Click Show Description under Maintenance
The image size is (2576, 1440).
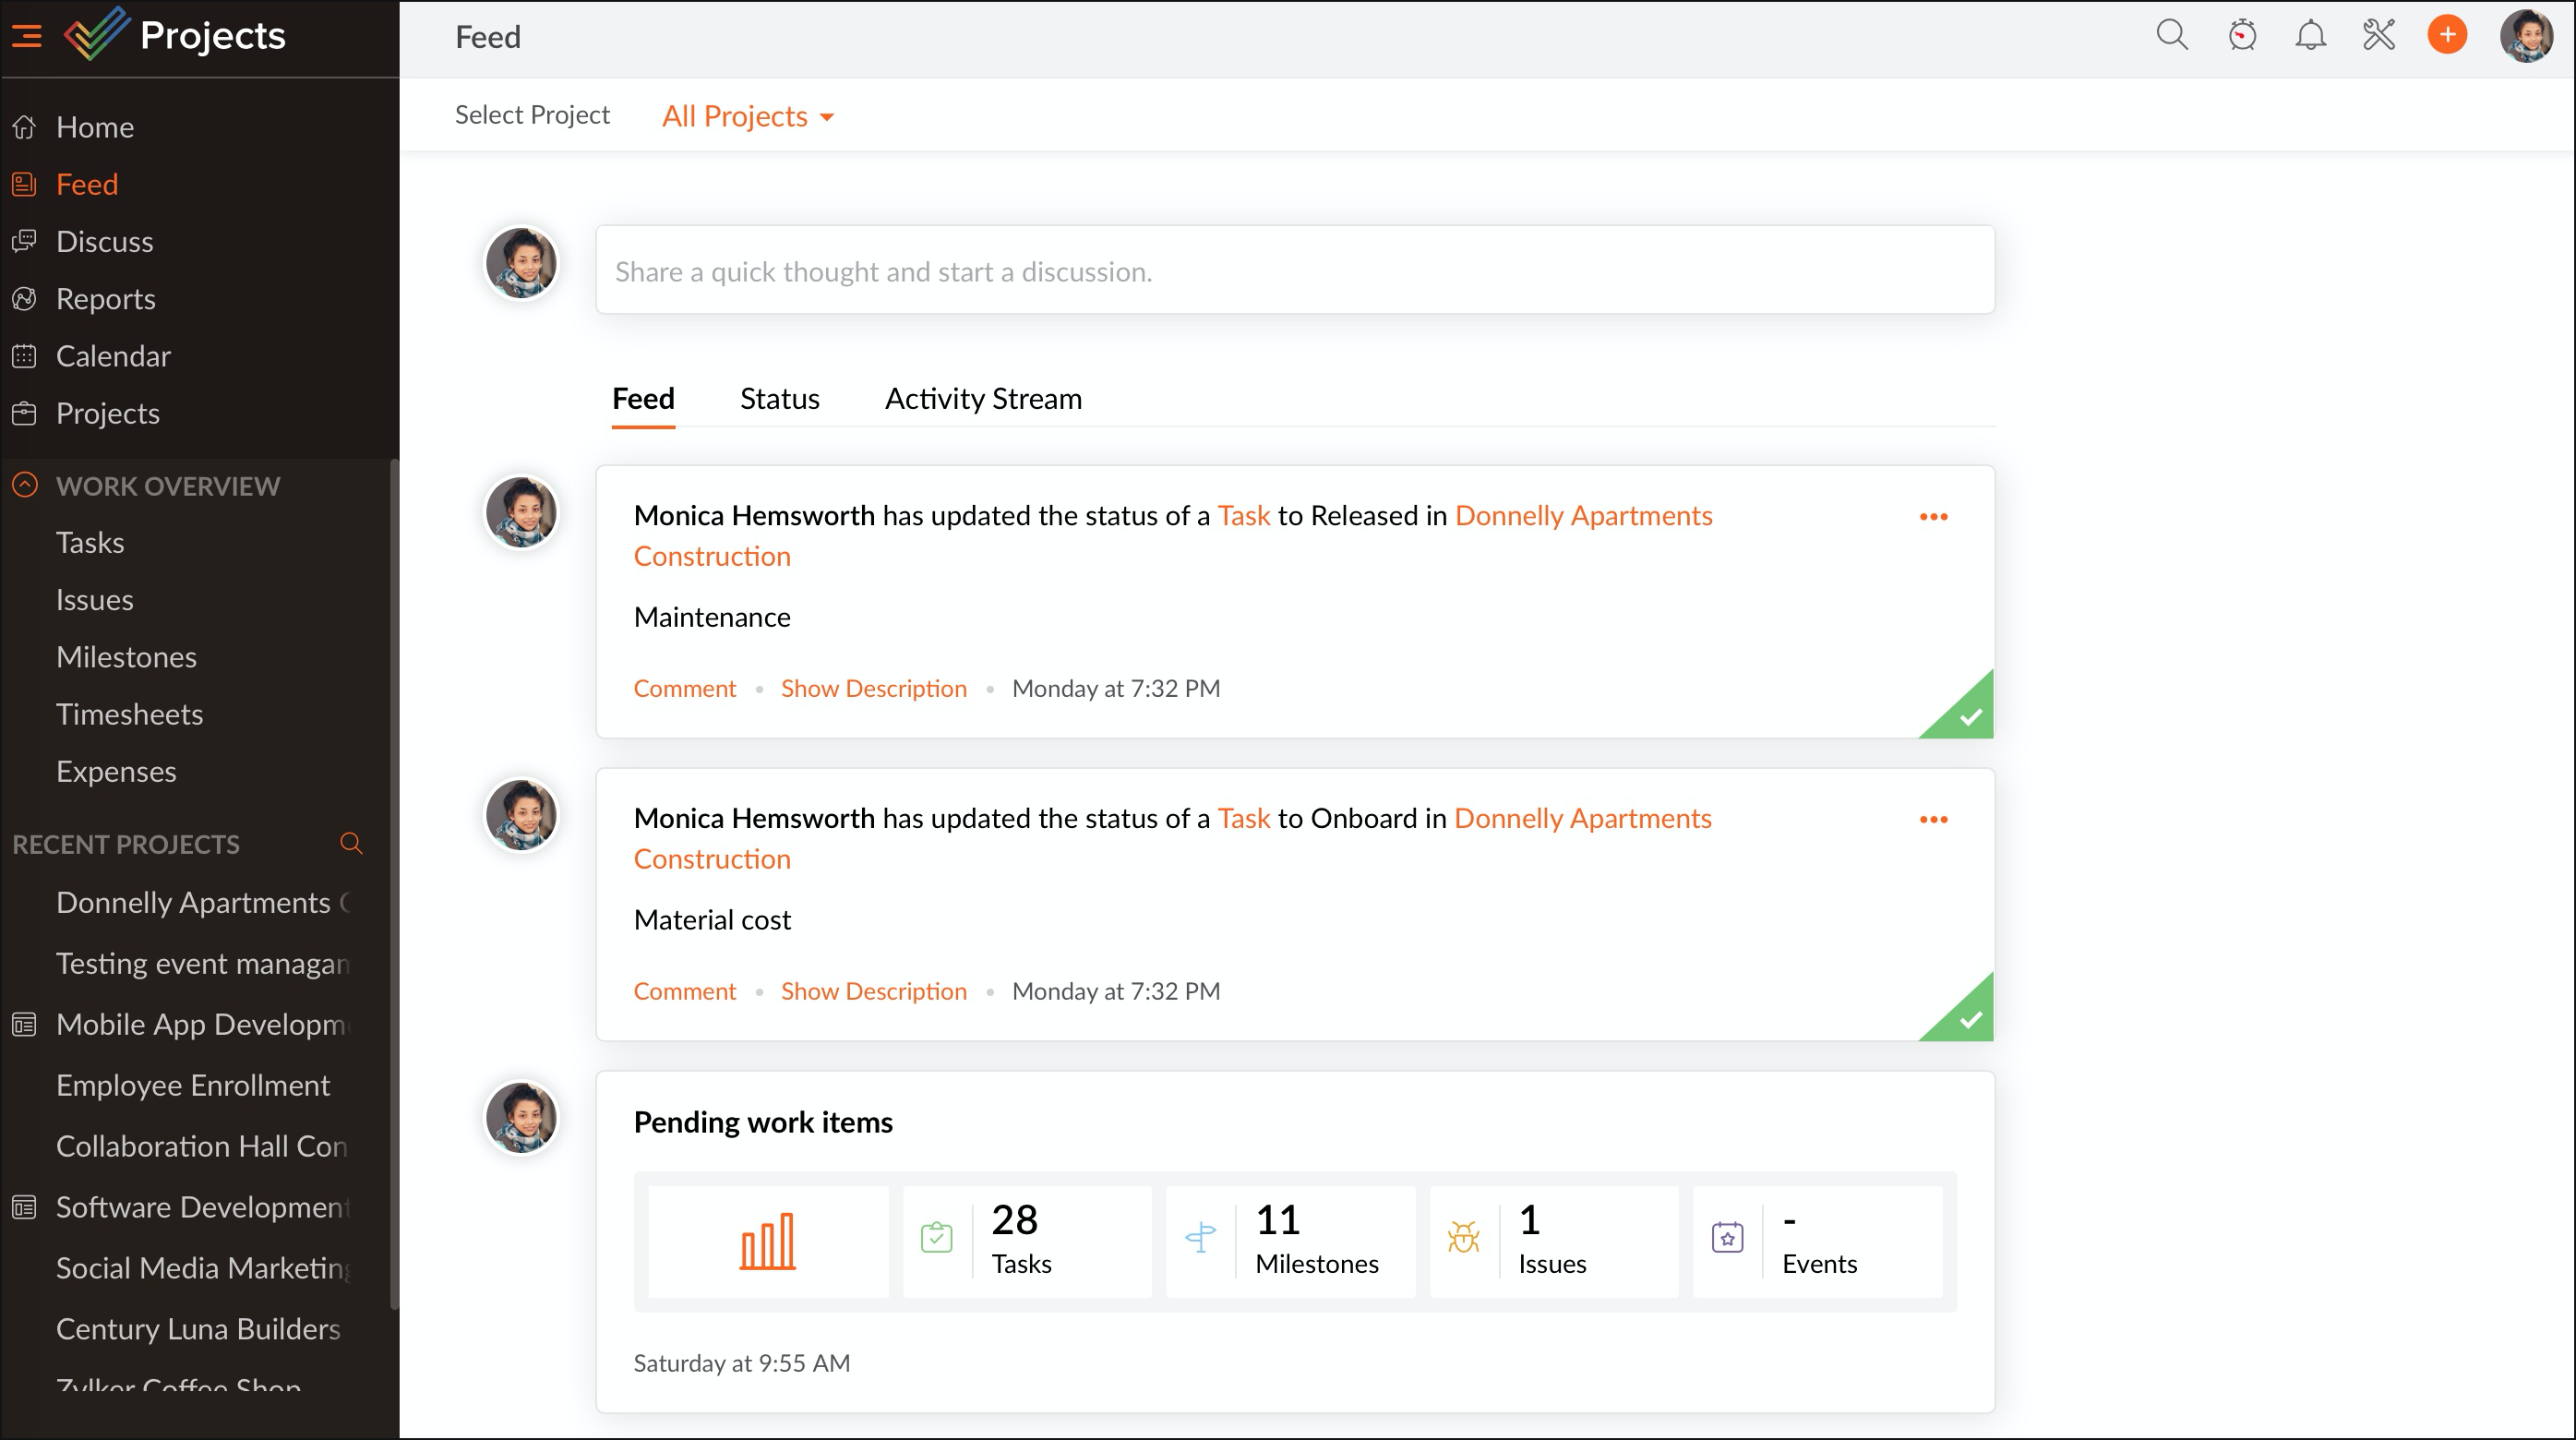coord(873,688)
